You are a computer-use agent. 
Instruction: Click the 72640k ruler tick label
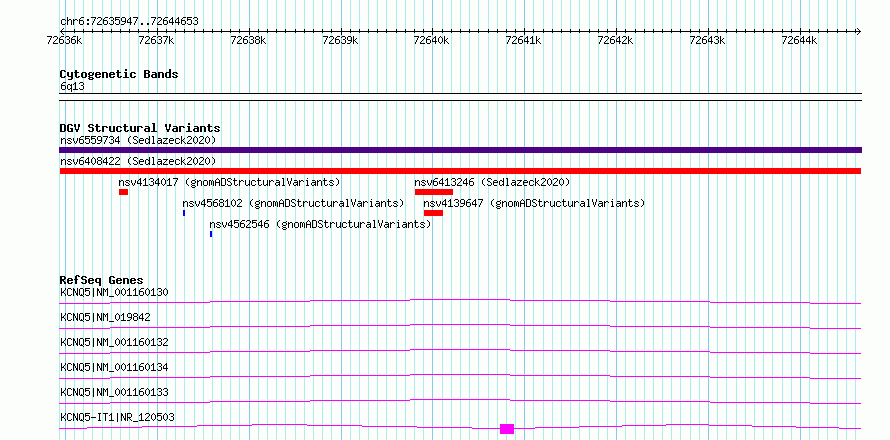432,41
